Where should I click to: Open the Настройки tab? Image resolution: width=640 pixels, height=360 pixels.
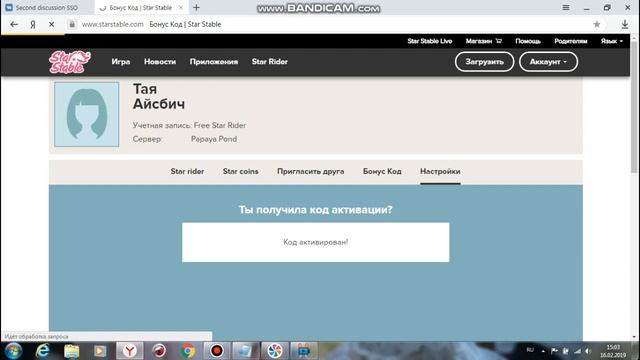(x=440, y=171)
